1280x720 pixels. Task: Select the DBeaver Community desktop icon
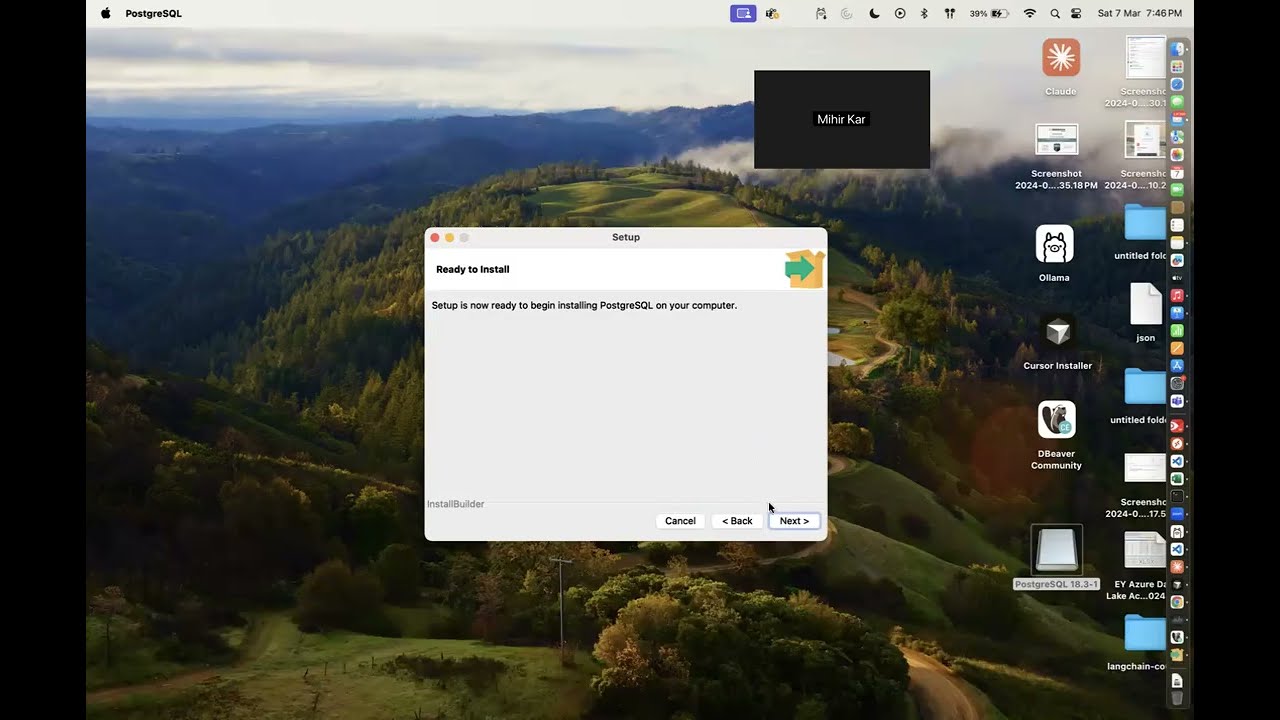coord(1056,420)
